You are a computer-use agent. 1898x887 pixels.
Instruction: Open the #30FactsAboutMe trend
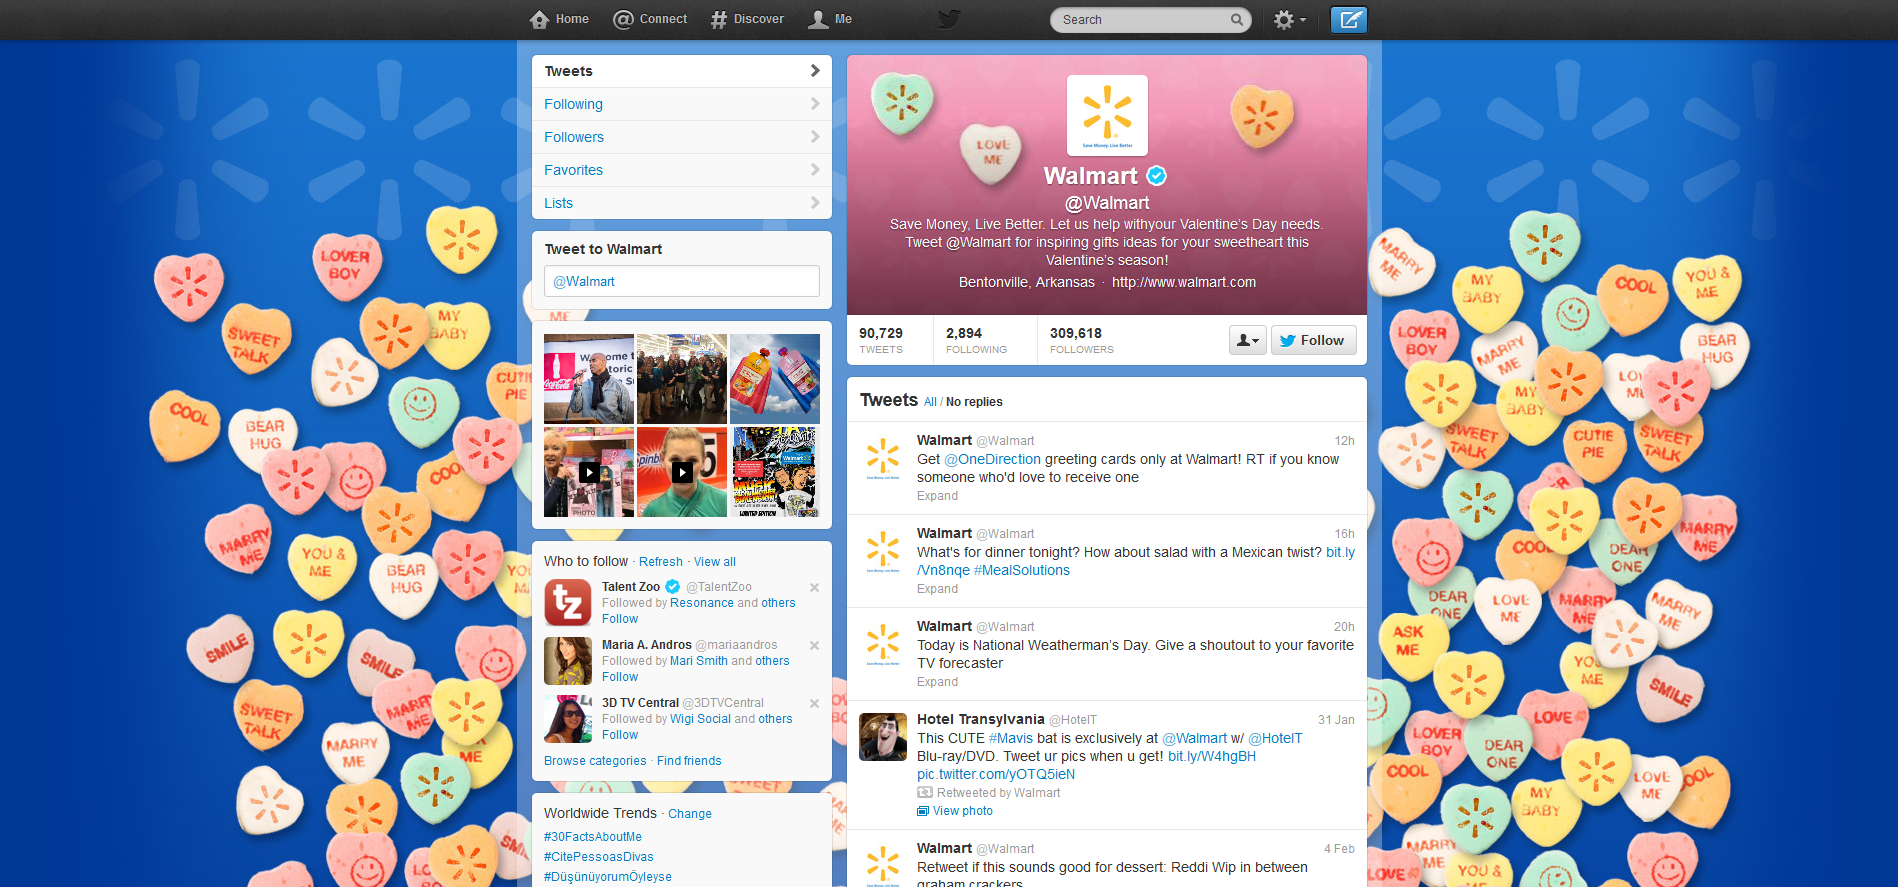point(593,837)
